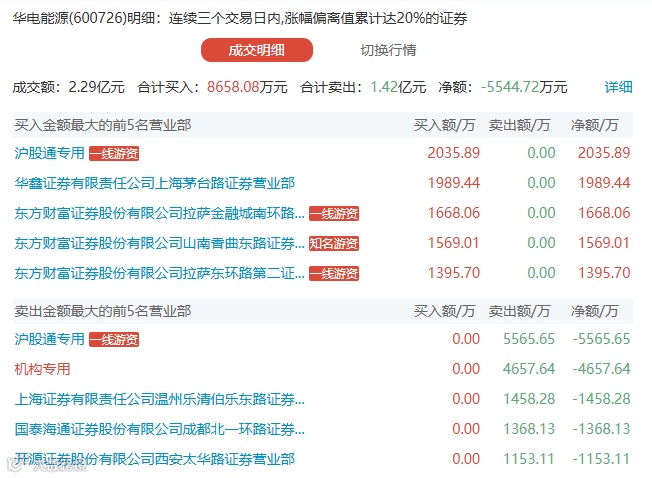
Task: Switch to the 切换行情 tab
Action: pos(388,50)
